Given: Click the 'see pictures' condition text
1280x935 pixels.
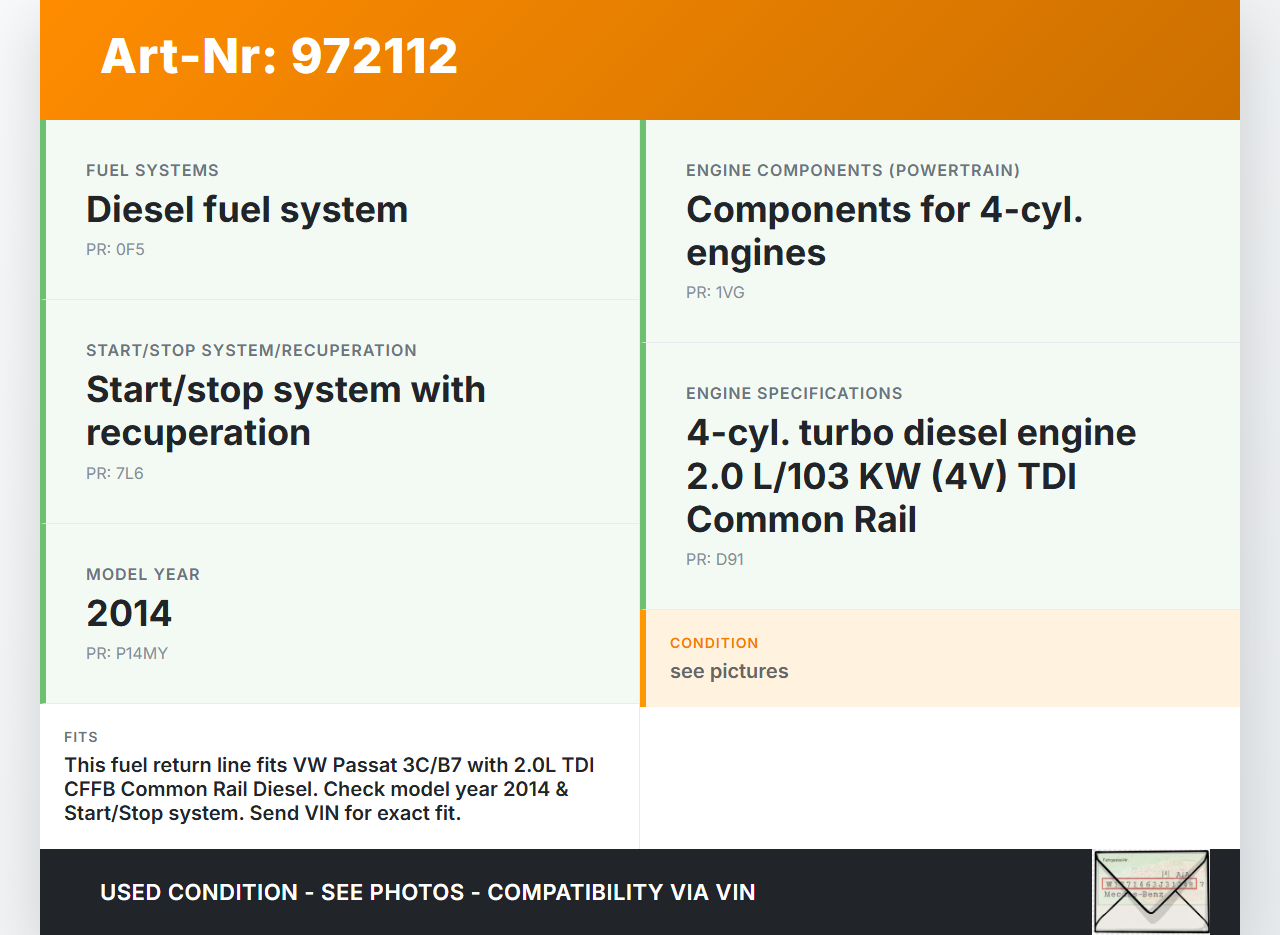Looking at the screenshot, I should pyautogui.click(x=729, y=672).
